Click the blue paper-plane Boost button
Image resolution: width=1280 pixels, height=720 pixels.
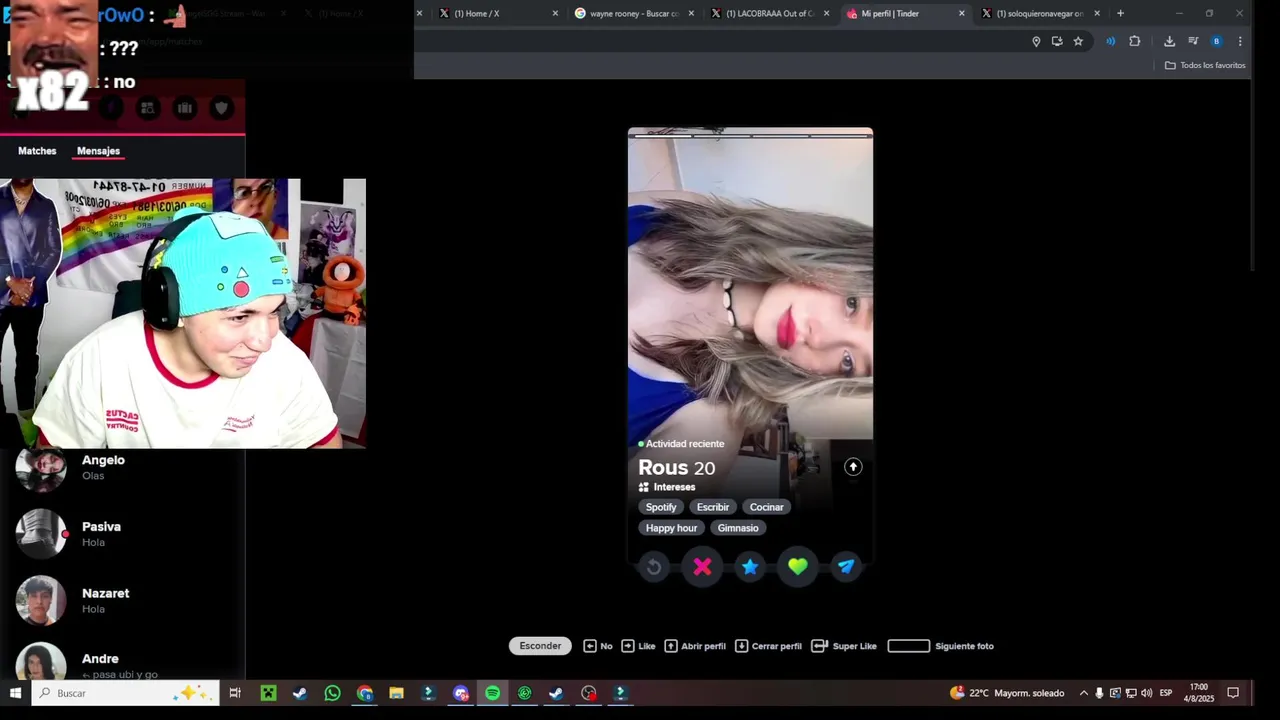846,567
